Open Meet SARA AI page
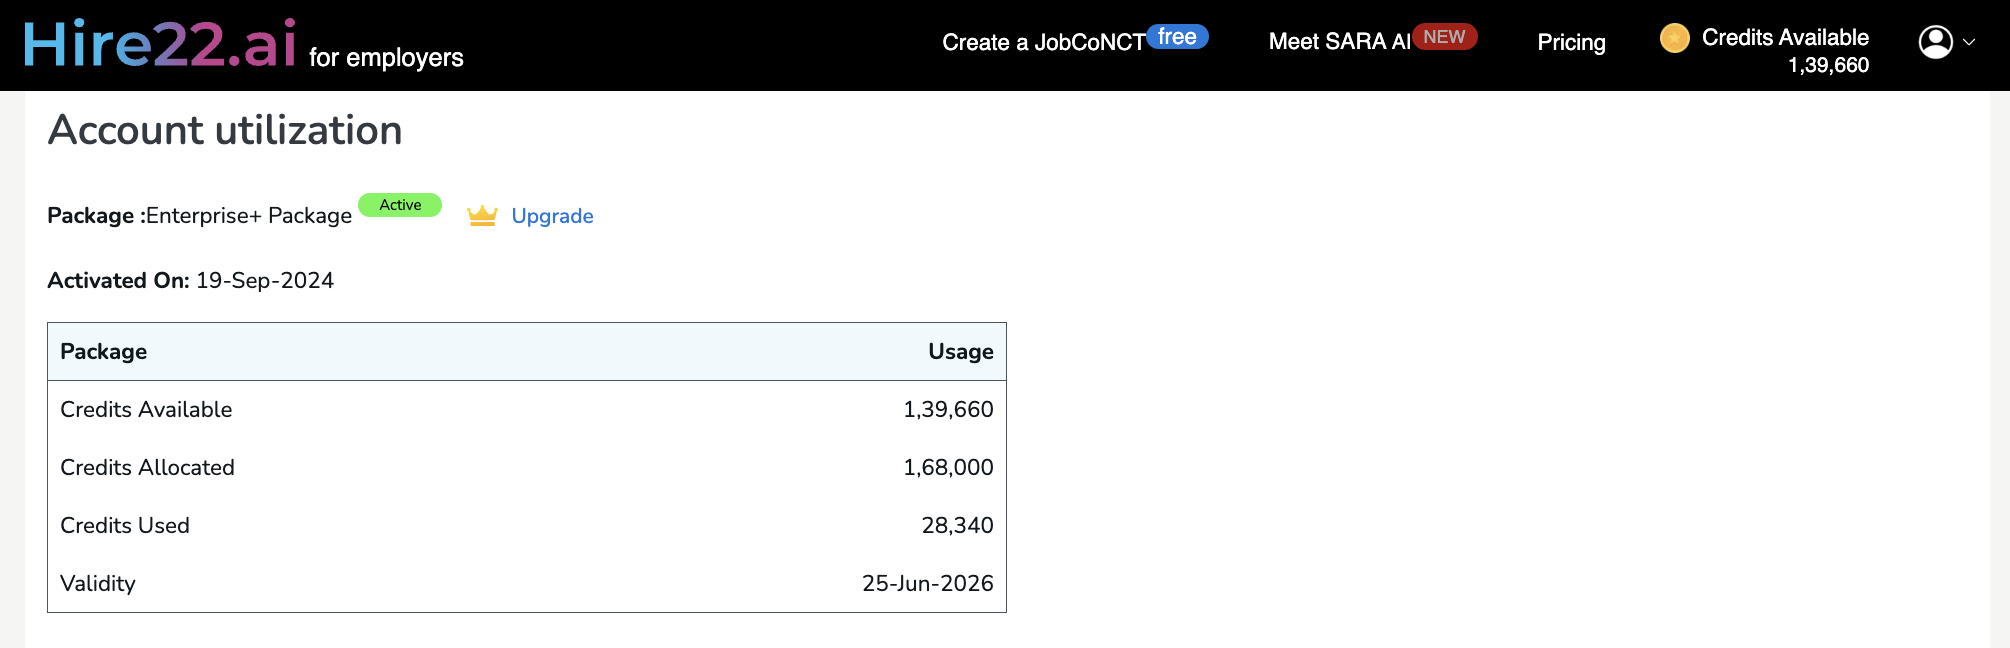This screenshot has width=2010, height=648. (1338, 42)
